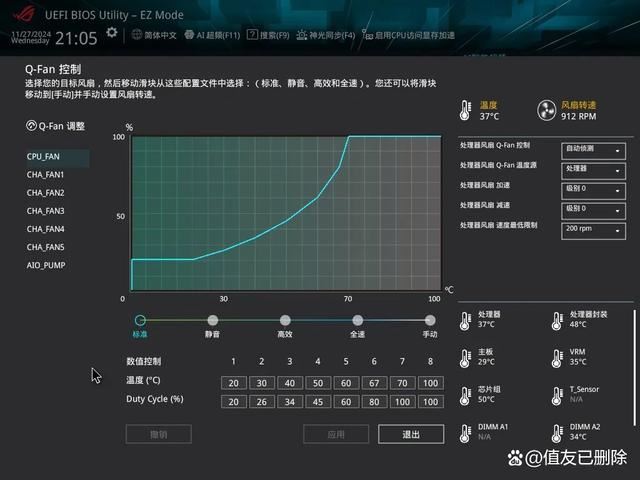640x480 pixels.
Task: Select CHA_FAN3 in the fan list
Action: [45, 211]
